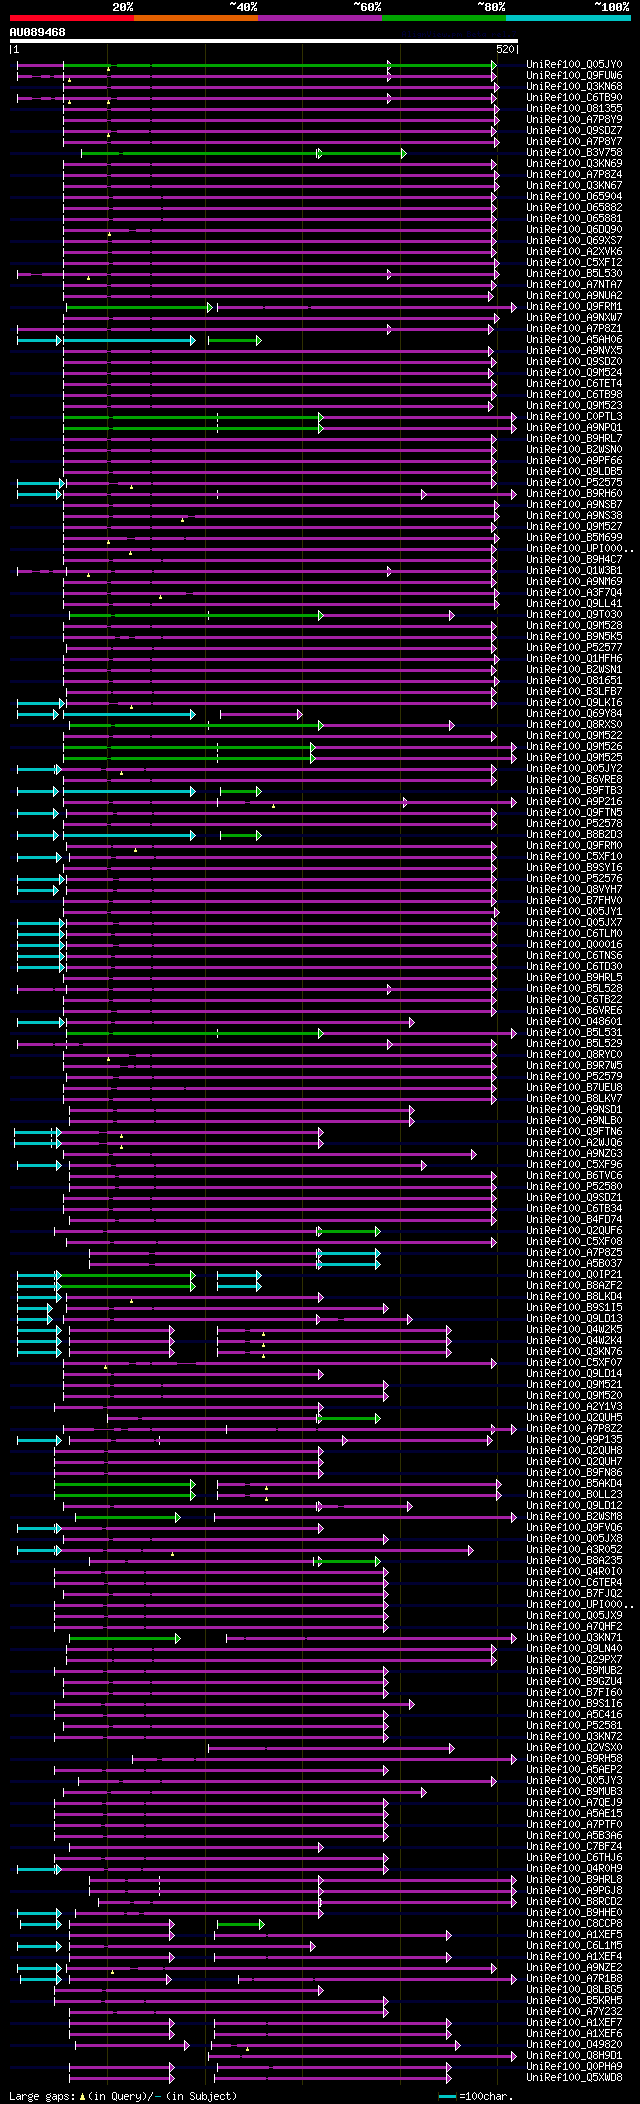The width and height of the screenshot is (640, 2104).
Task: Select hit label UniRef100_Q8RXS0
Action: 574,725
